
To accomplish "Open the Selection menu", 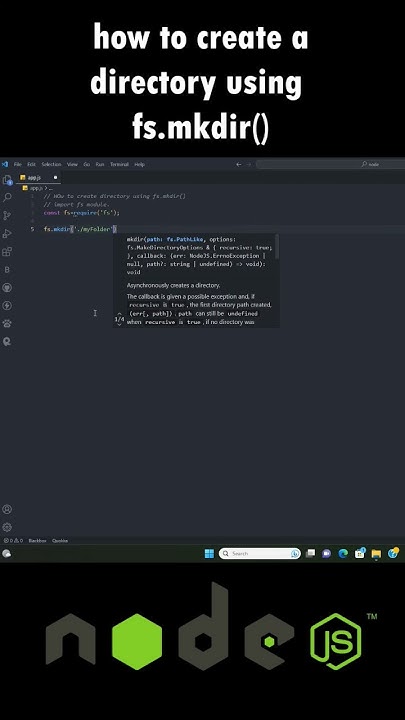I will pos(51,164).
